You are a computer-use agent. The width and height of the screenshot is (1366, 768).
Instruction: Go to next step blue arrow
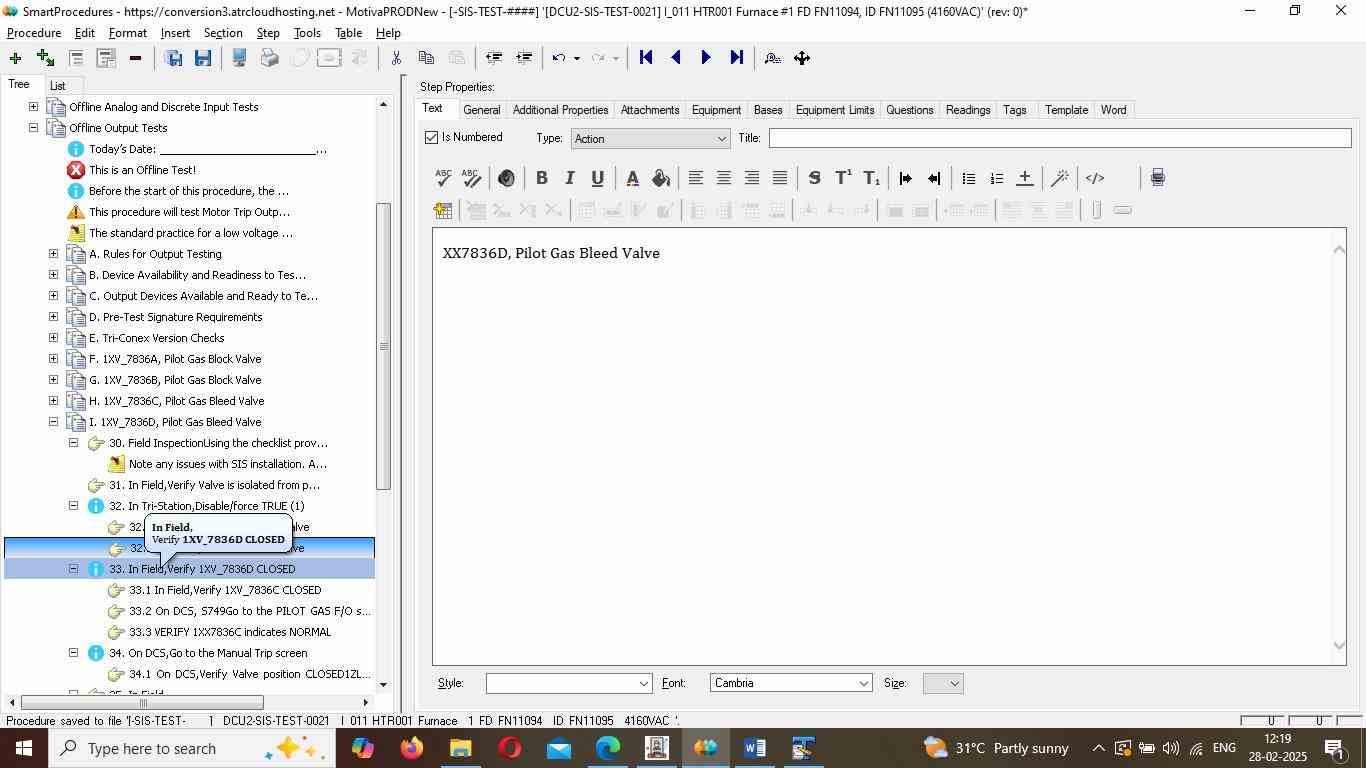(706, 58)
